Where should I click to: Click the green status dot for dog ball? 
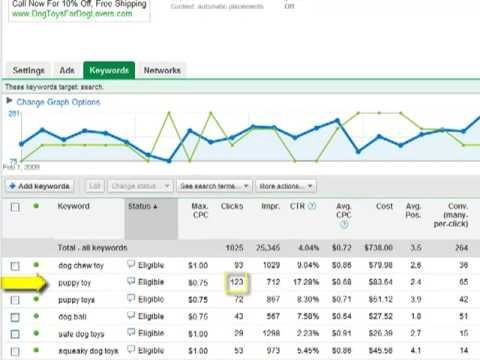[36, 316]
